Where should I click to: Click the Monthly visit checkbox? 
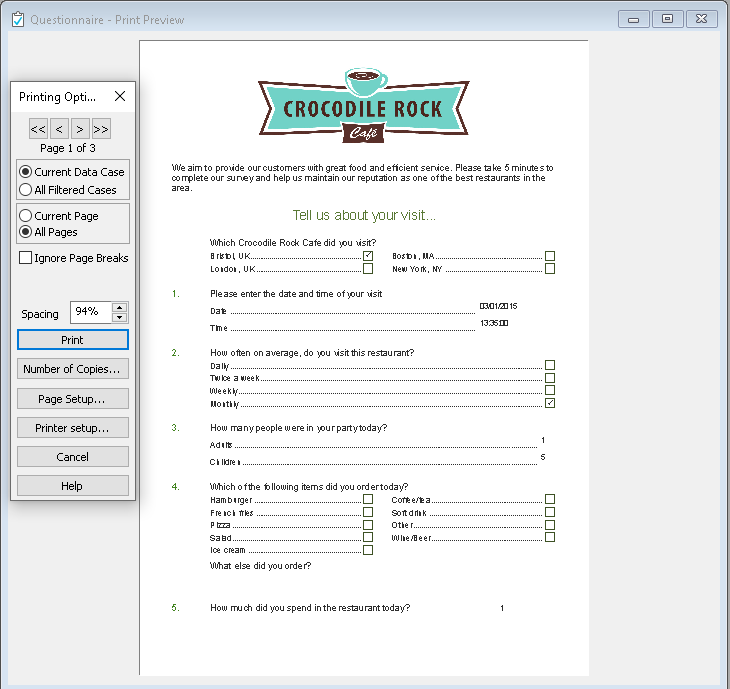(x=550, y=403)
